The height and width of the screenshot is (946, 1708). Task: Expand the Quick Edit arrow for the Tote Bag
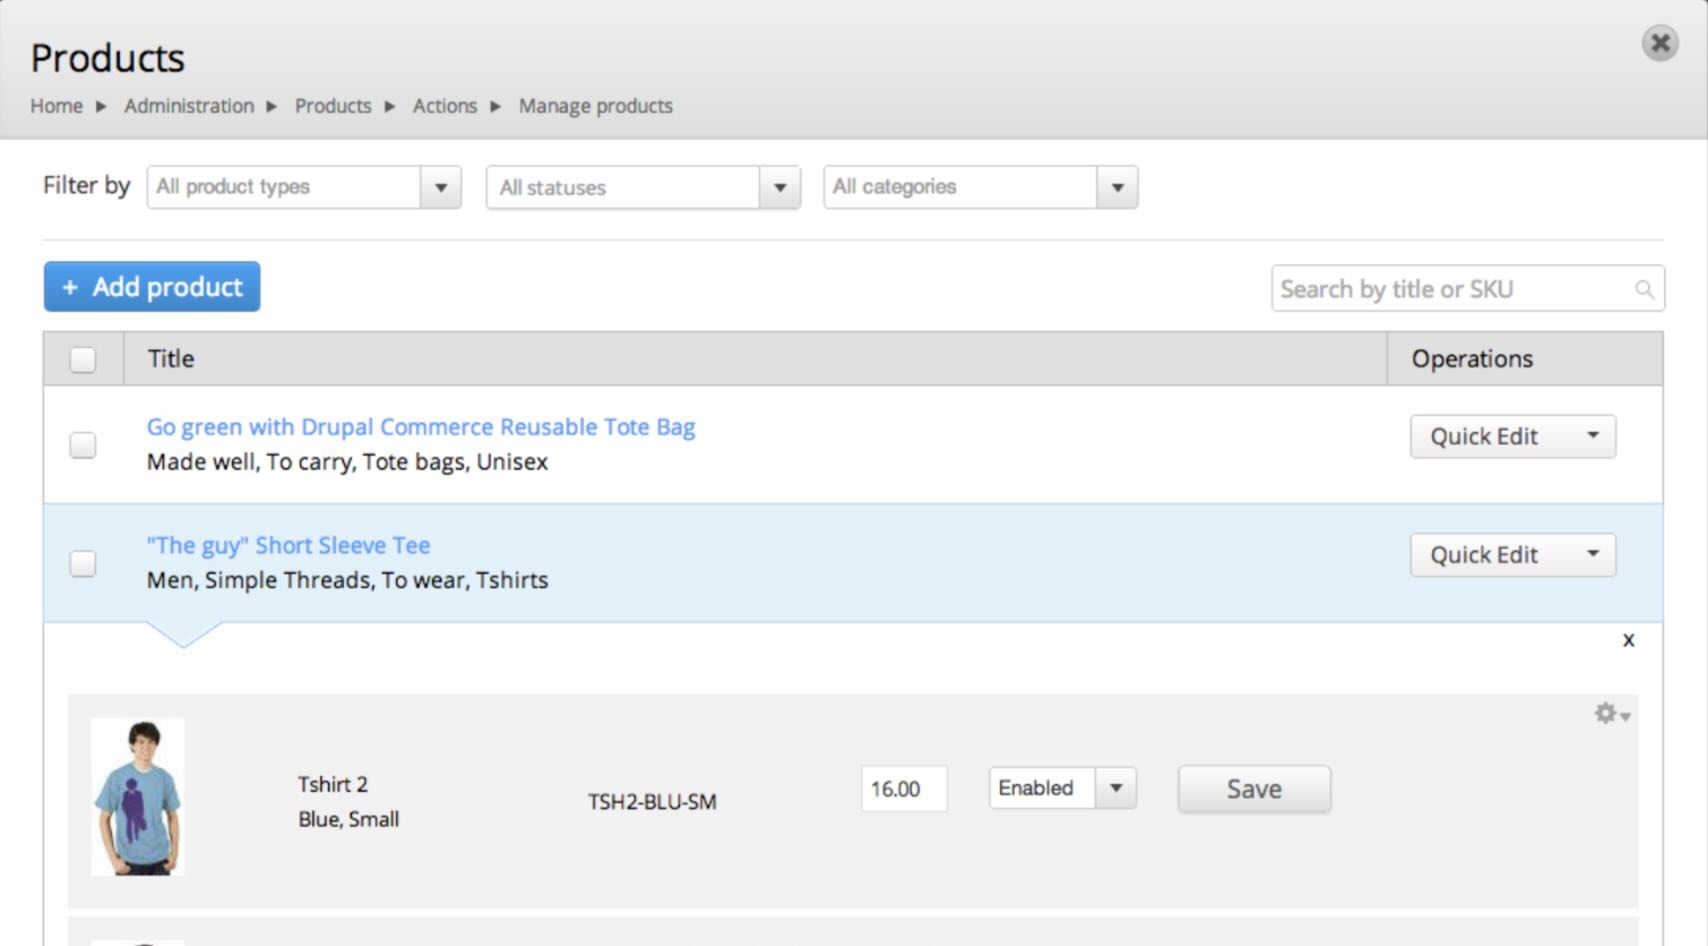click(1593, 436)
